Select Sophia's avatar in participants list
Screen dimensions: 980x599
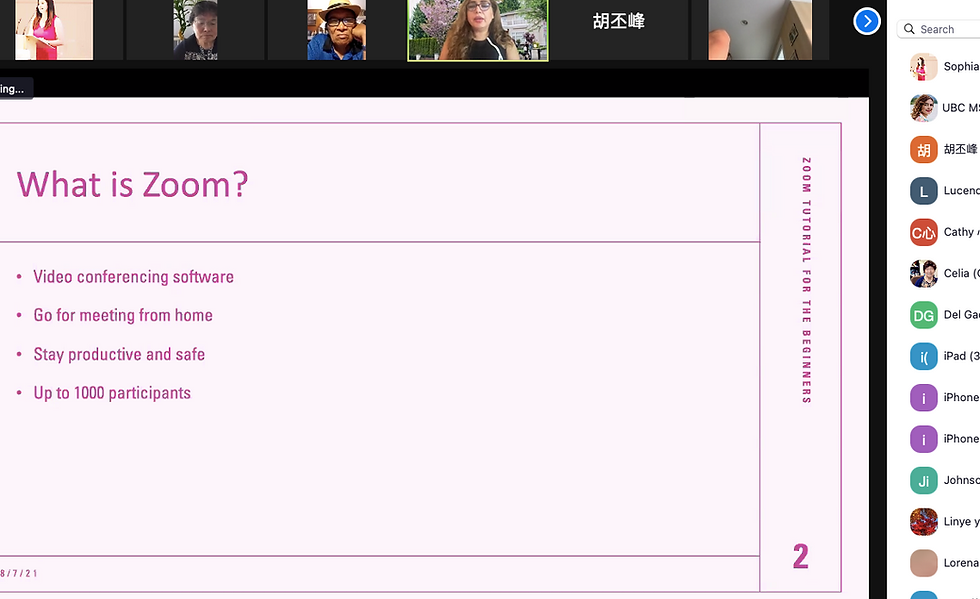pos(923,67)
